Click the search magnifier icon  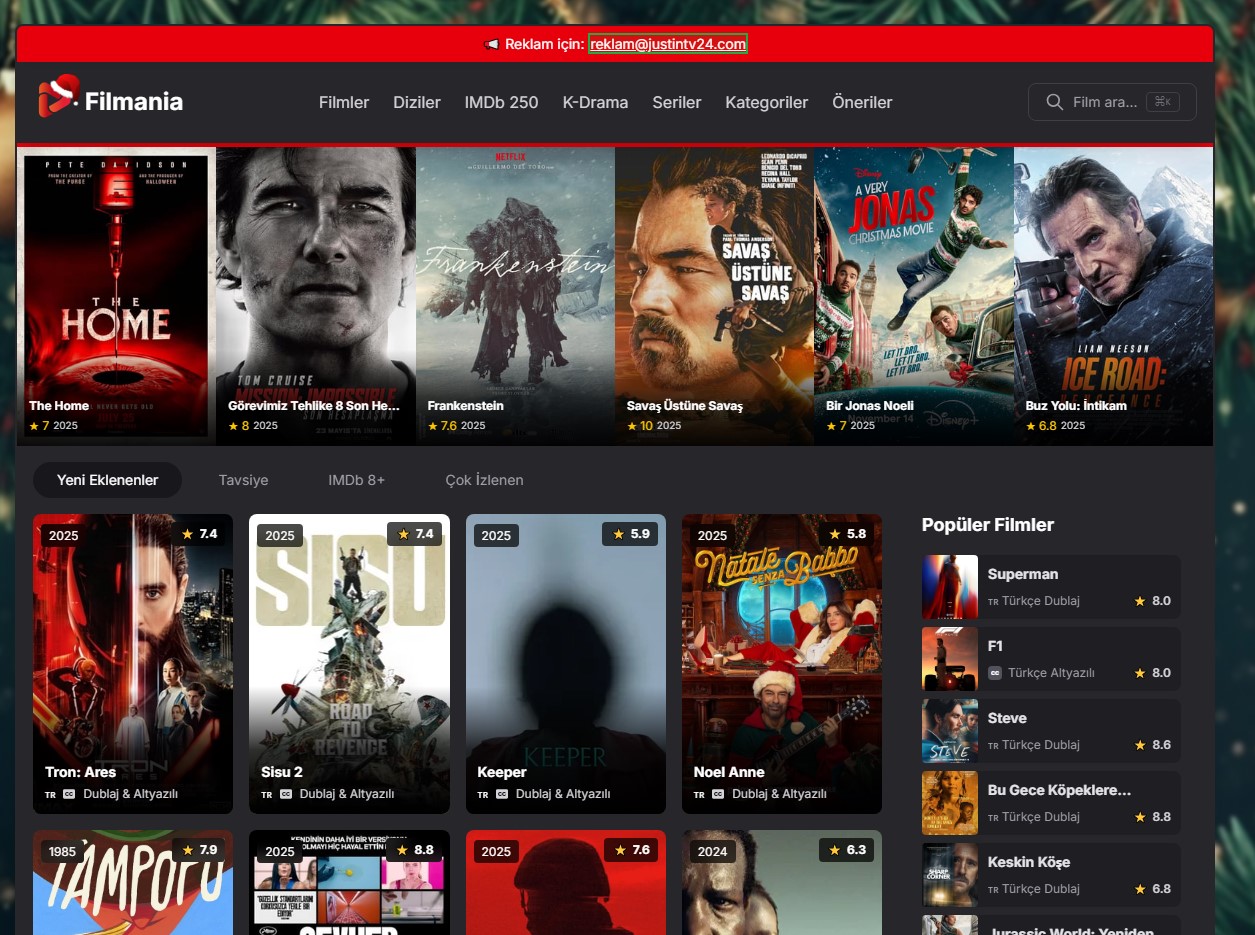(1054, 102)
